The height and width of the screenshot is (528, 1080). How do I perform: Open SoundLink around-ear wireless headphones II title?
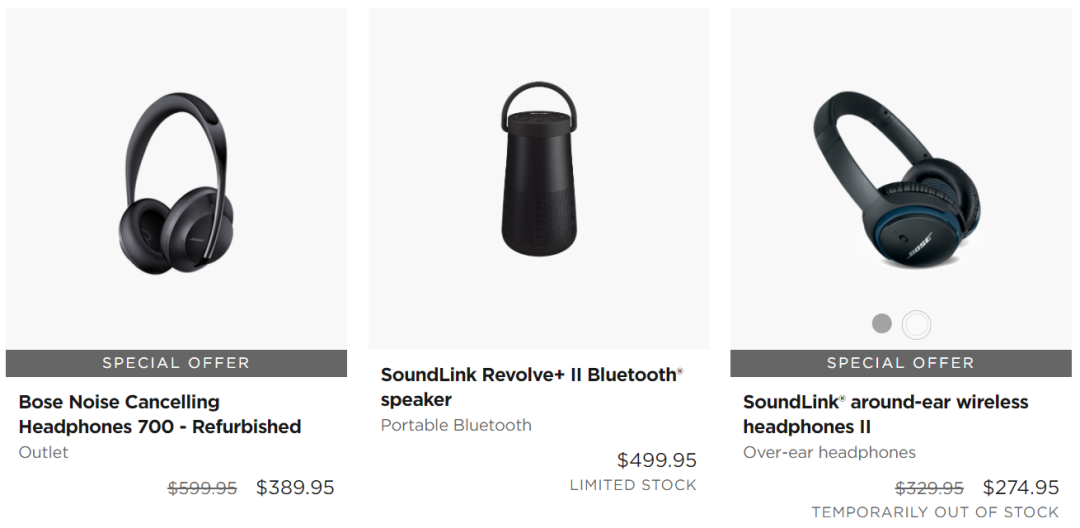(885, 414)
